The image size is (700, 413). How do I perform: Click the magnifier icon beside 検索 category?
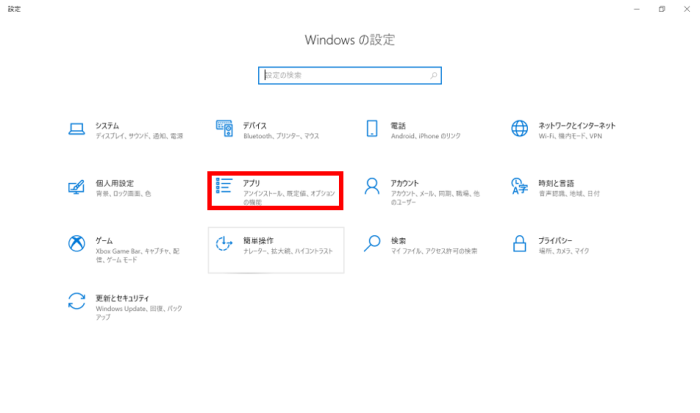pyautogui.click(x=372, y=244)
